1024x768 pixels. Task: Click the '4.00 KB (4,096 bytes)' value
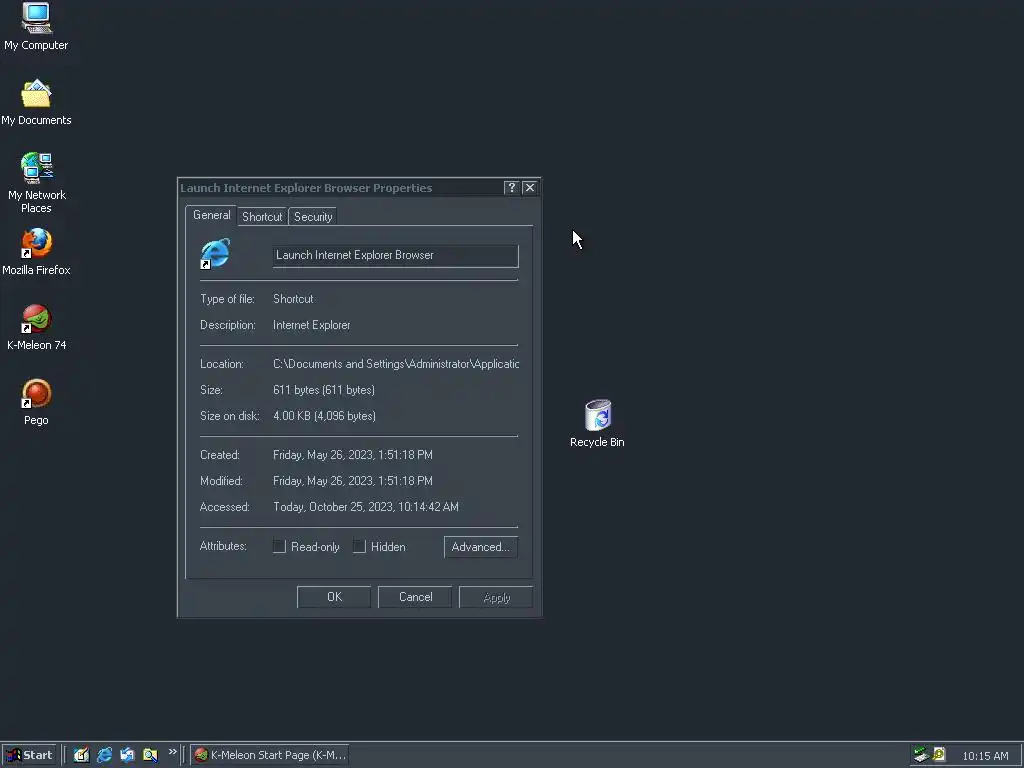tap(324, 416)
